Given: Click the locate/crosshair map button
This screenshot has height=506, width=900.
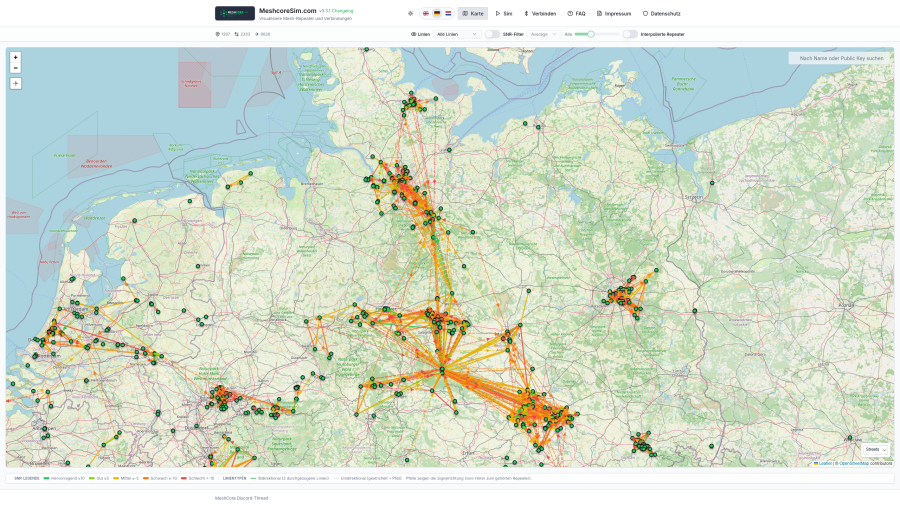Looking at the screenshot, I should 15,83.
